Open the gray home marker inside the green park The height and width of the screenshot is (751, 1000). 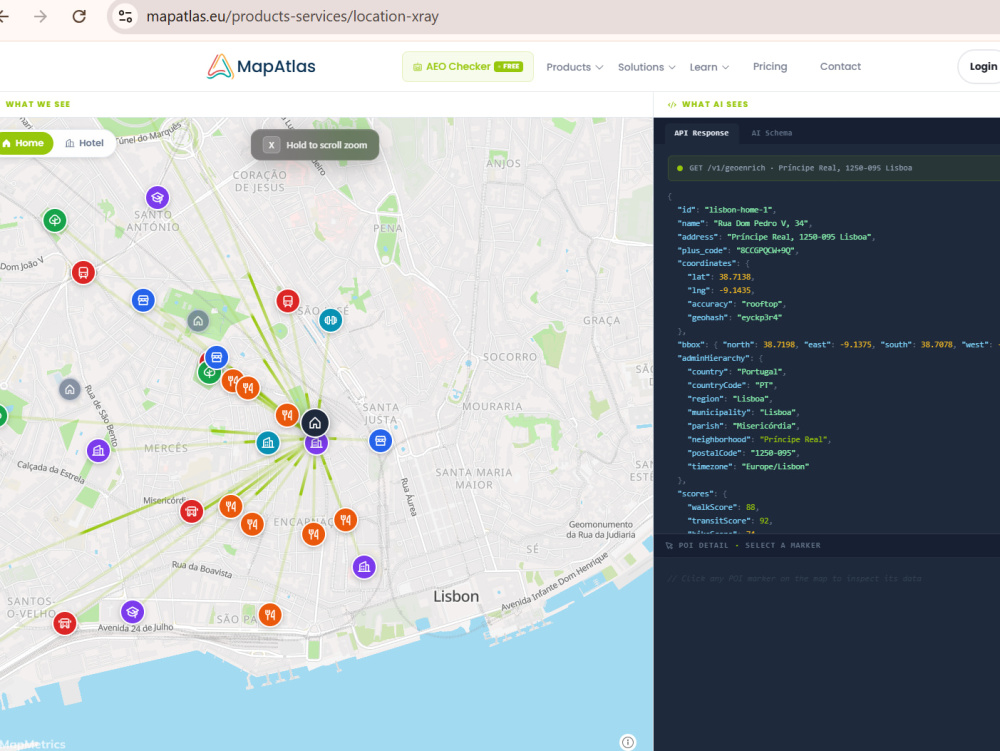click(198, 321)
